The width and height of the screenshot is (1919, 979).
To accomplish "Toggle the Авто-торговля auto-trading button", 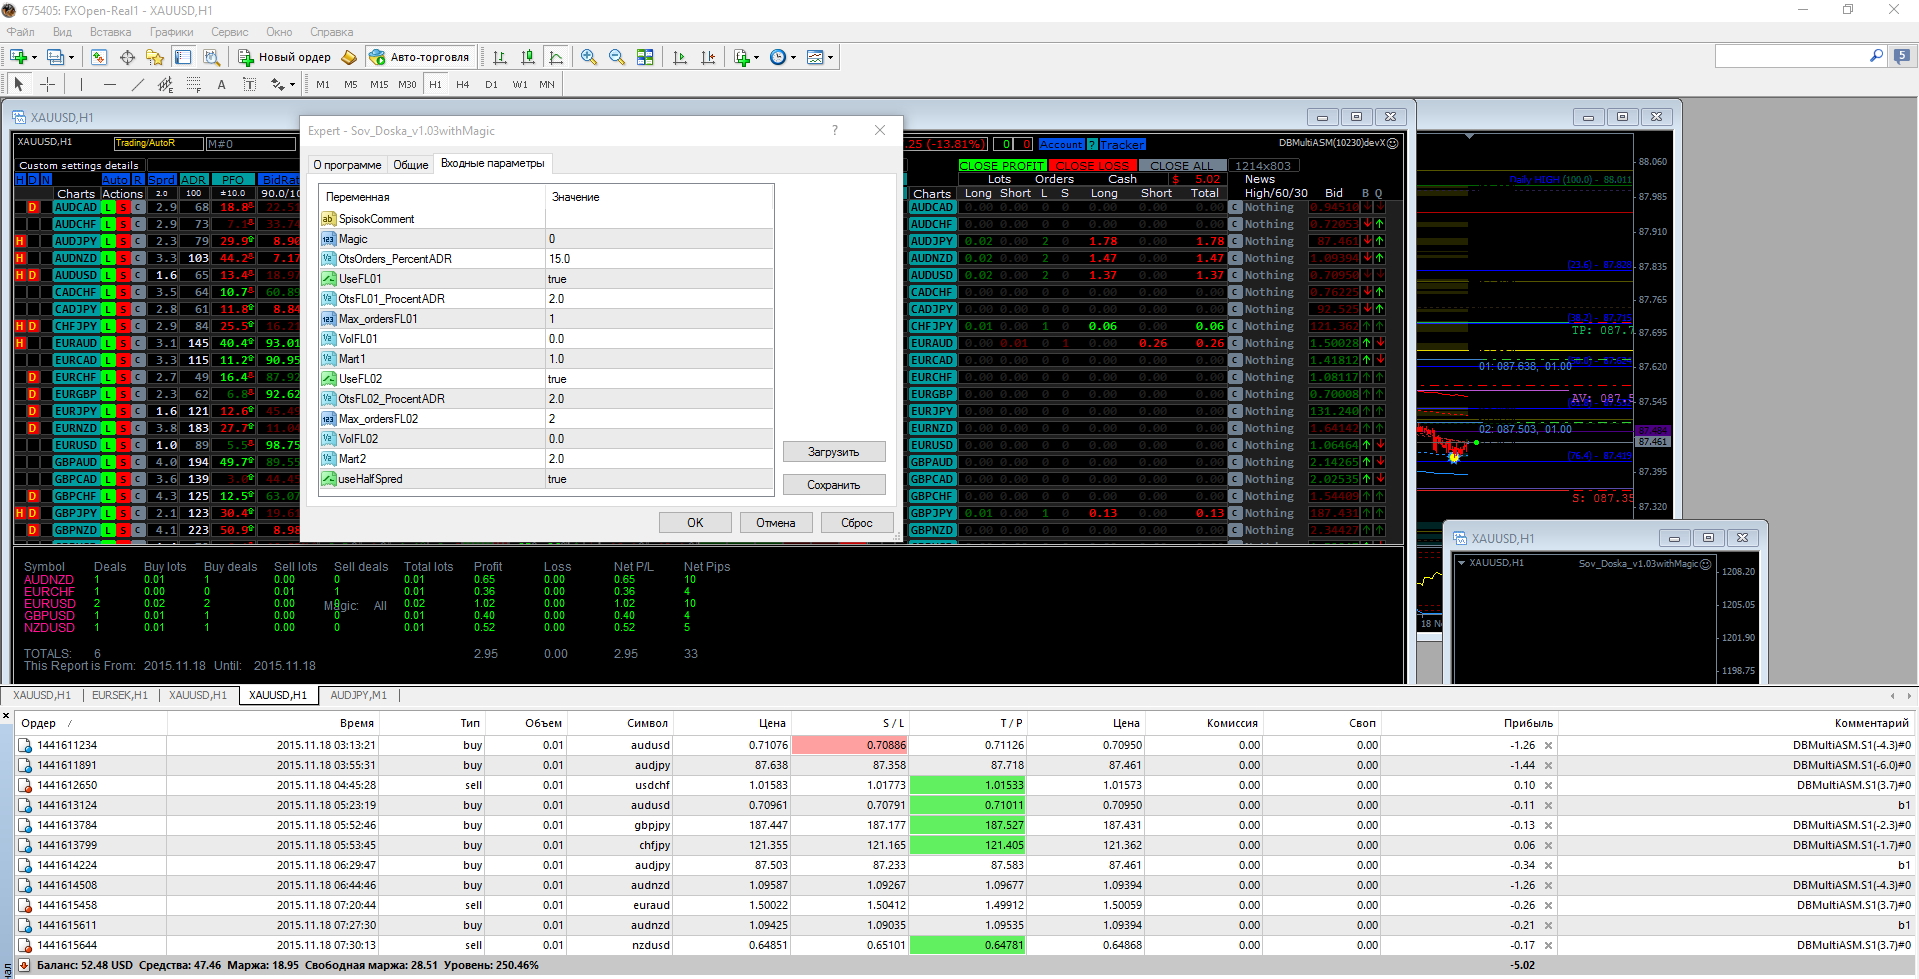I will [x=419, y=57].
